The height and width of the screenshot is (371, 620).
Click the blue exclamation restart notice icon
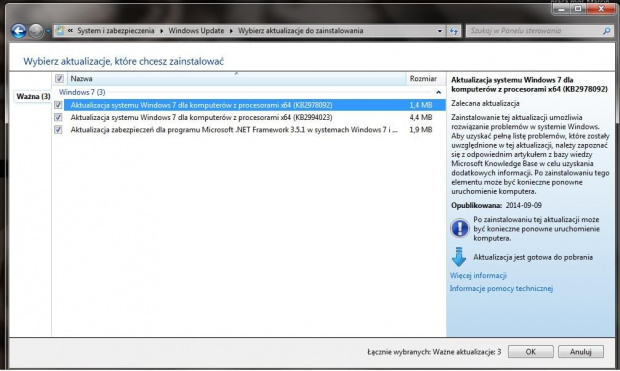click(x=459, y=228)
